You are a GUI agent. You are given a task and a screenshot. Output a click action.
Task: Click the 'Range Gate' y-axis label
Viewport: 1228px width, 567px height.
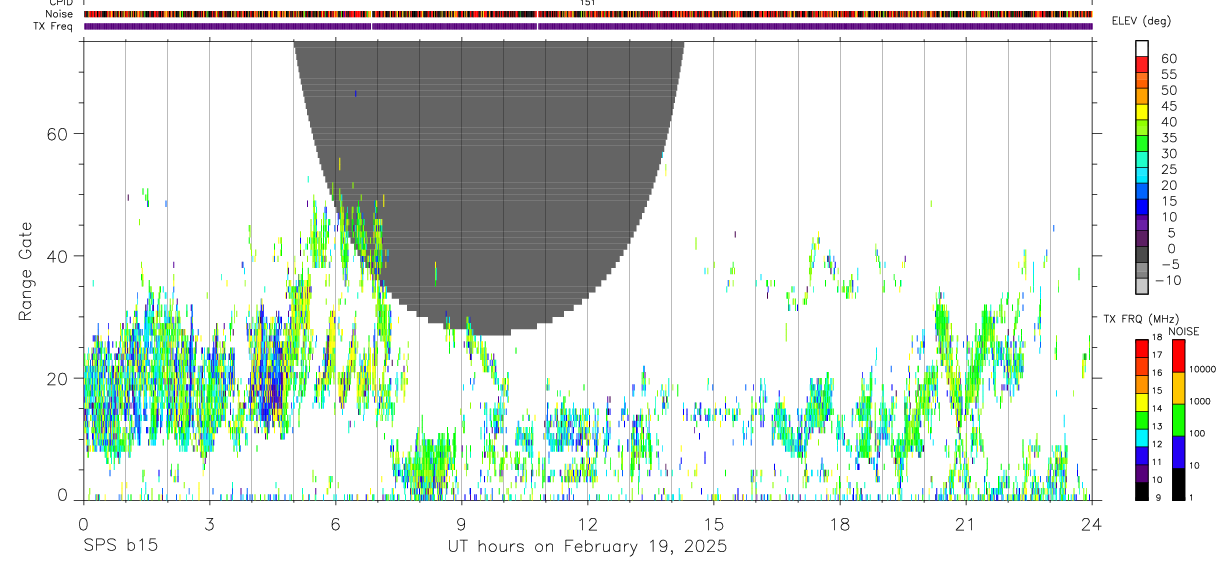27,271
